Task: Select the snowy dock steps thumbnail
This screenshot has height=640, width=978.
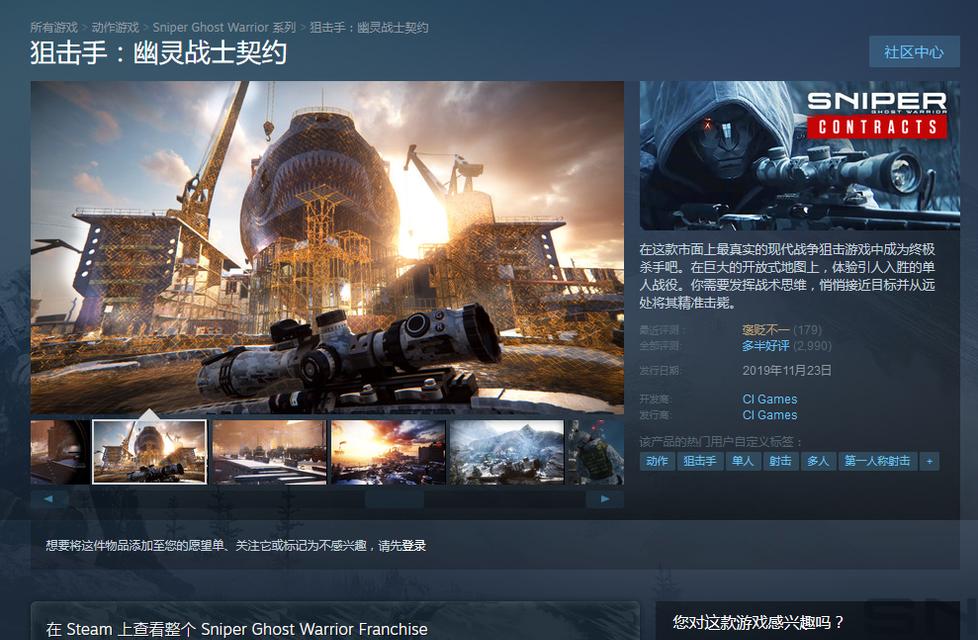Action: (x=269, y=452)
